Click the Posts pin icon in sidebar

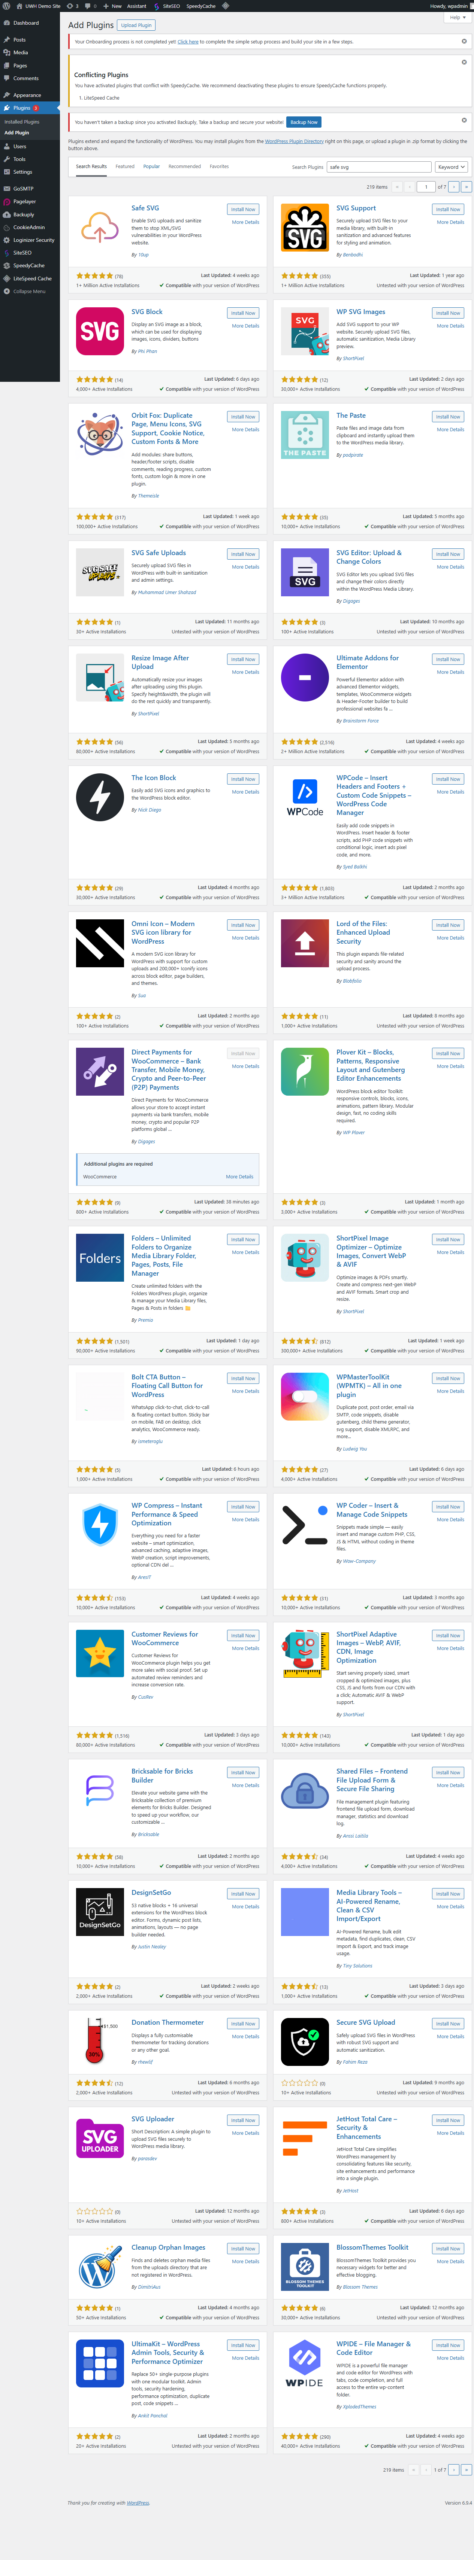[x=7, y=40]
